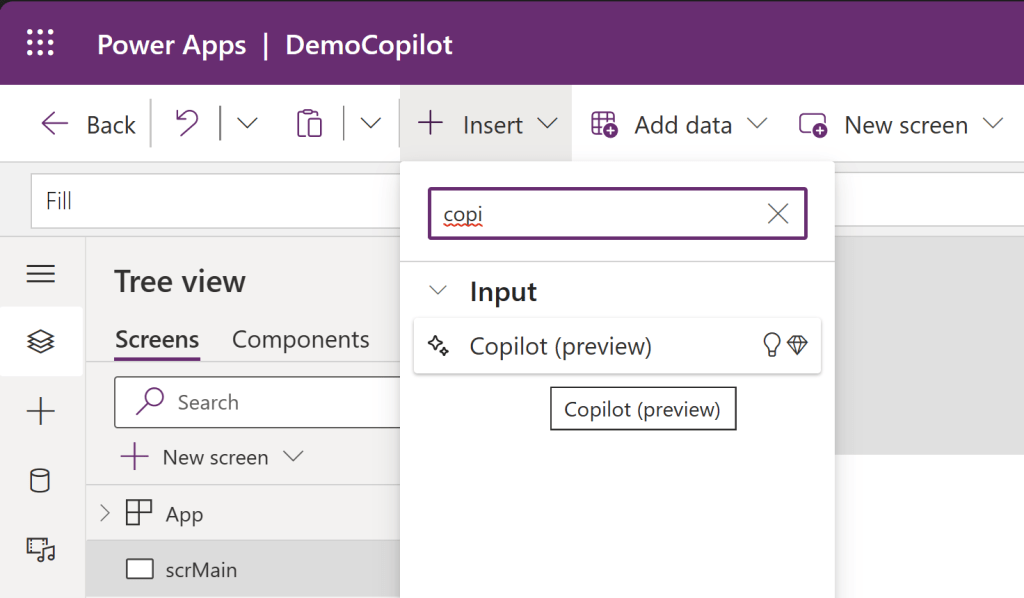Select the Screens tab
Screen dimensions: 1024x598
(157, 340)
